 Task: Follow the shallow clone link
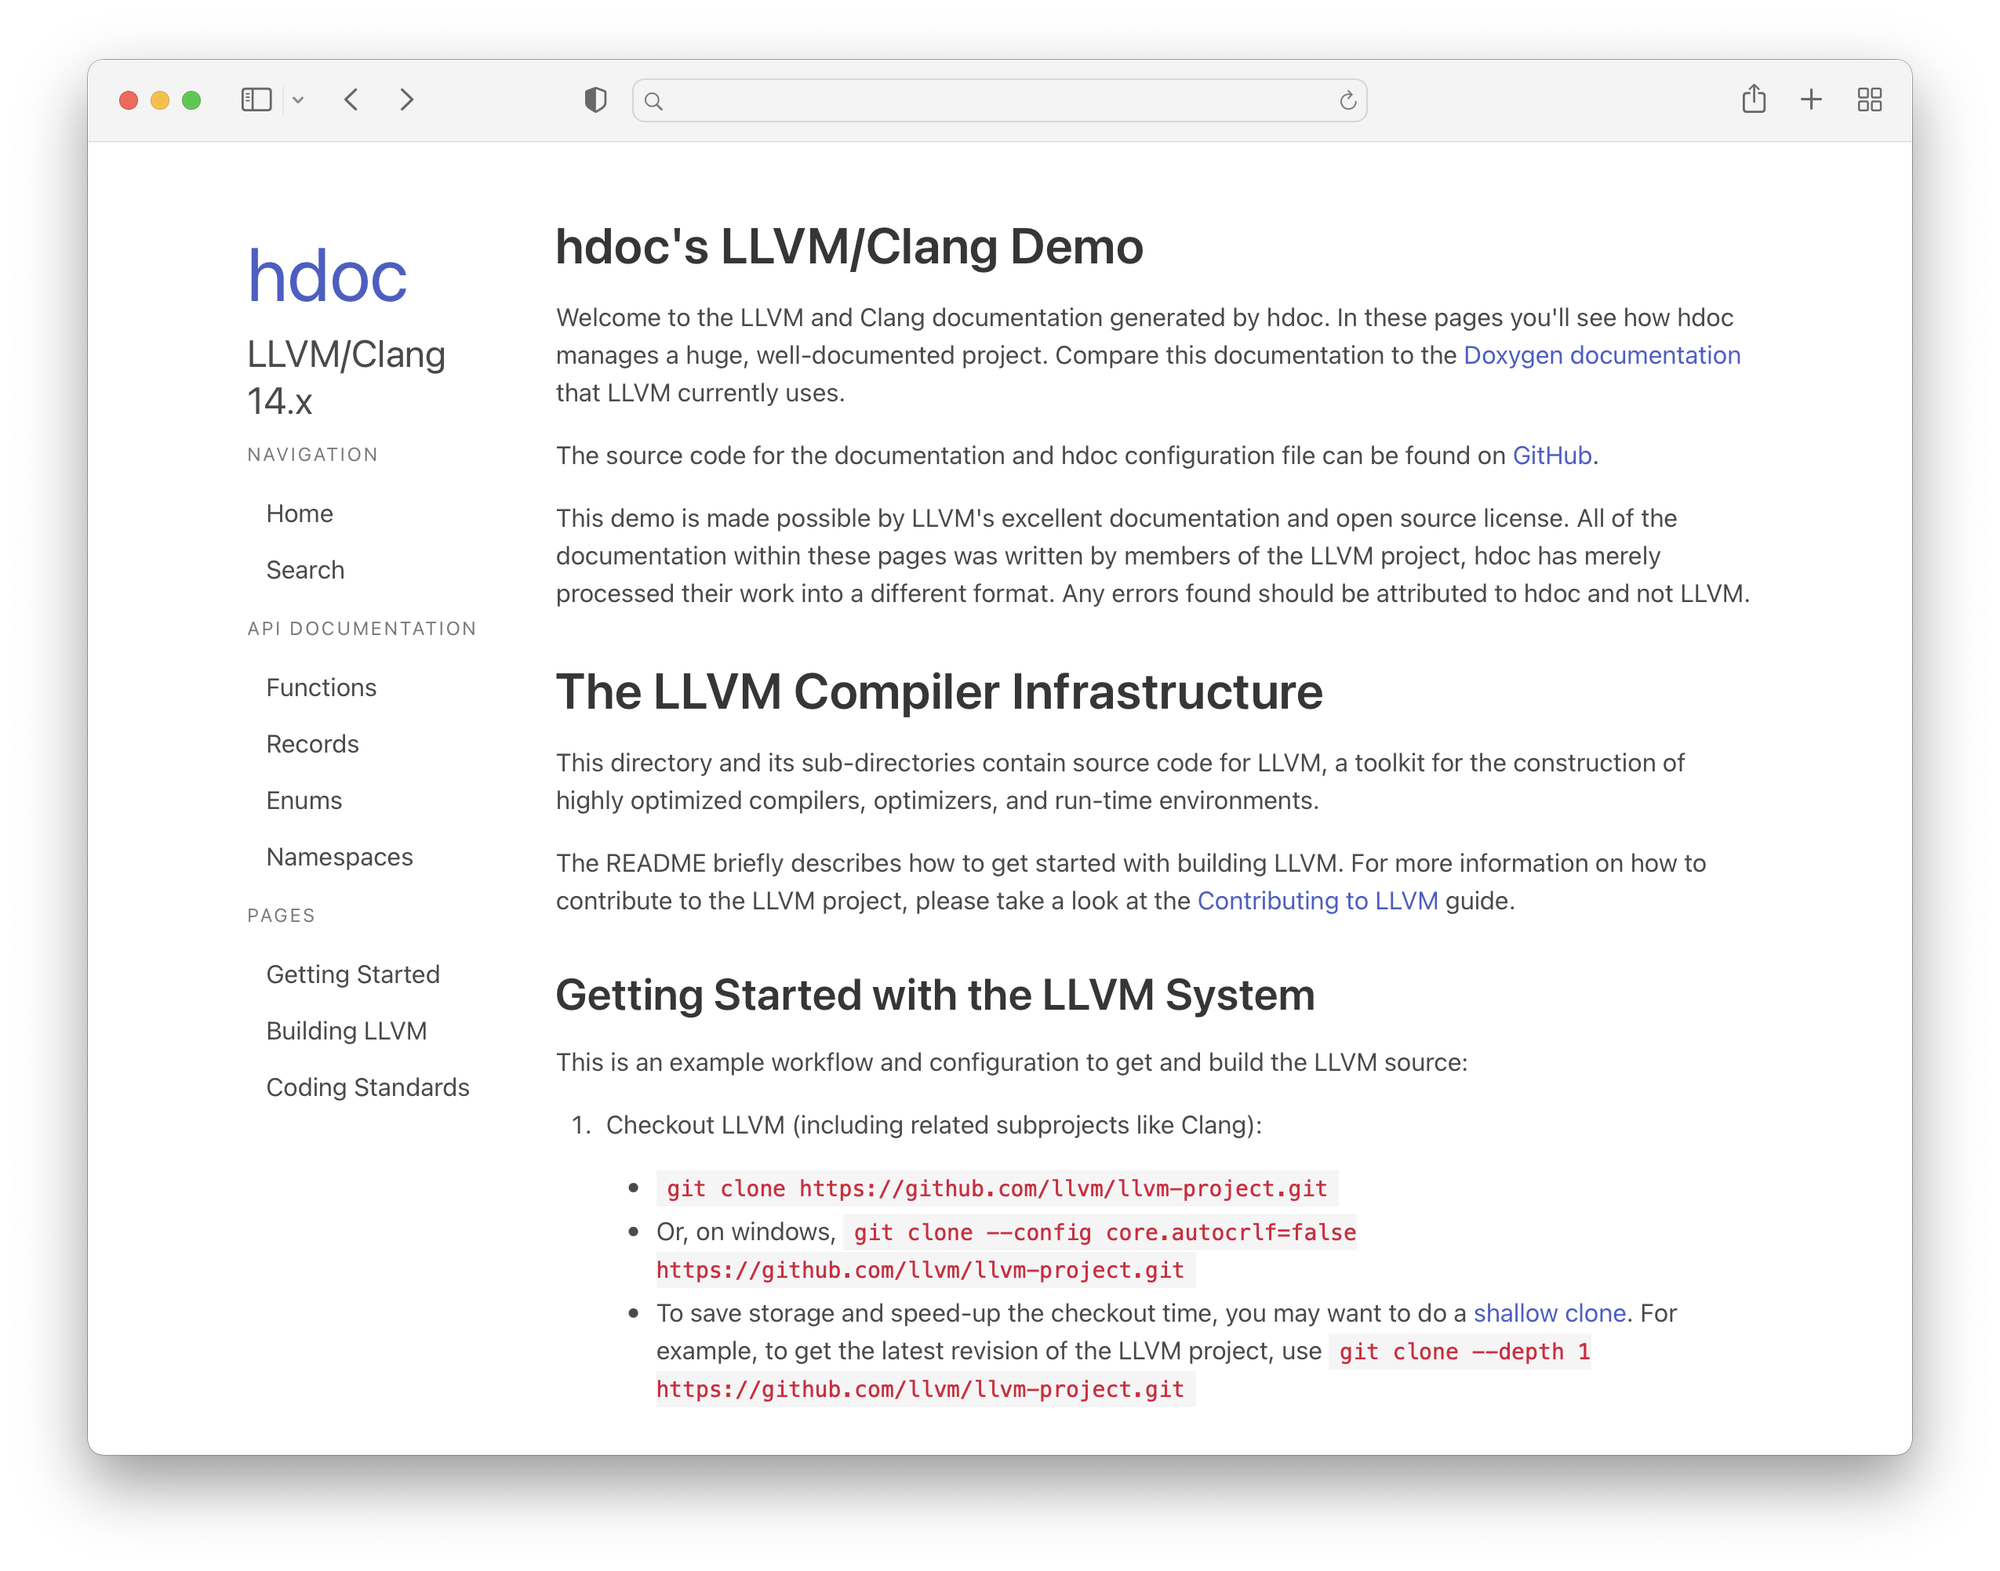1550,1313
